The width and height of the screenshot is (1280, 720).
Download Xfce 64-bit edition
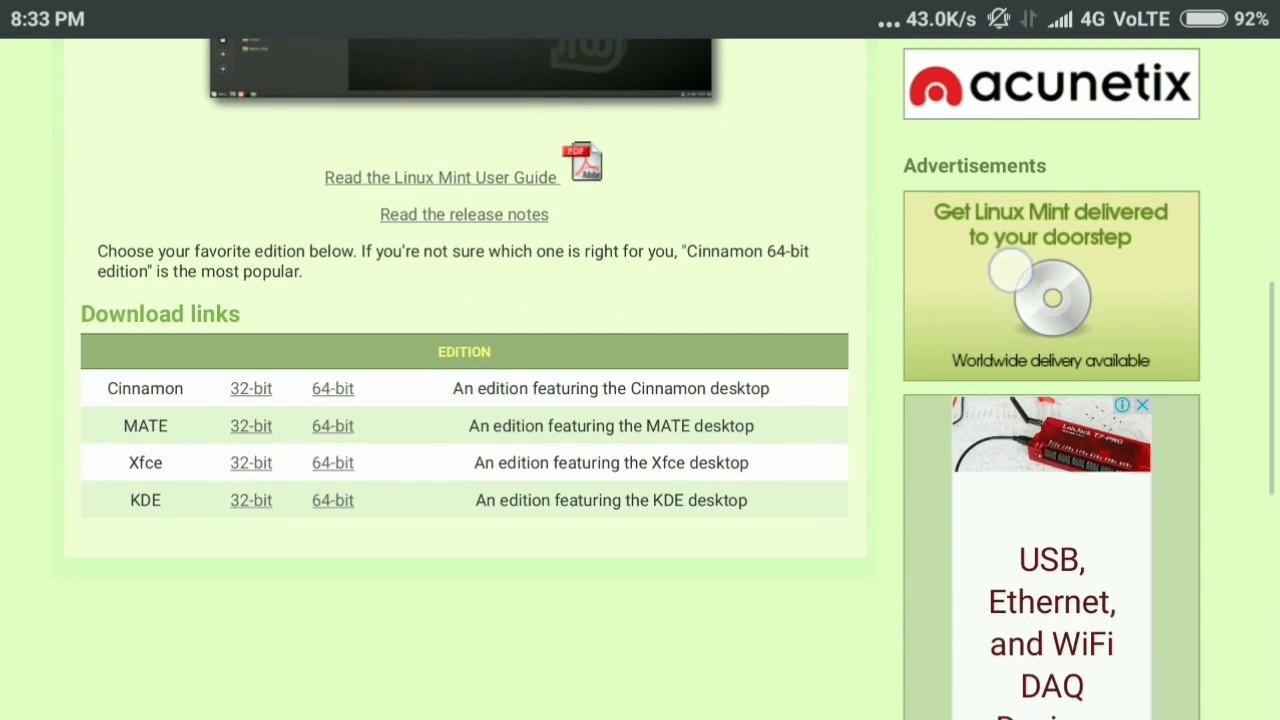point(333,462)
